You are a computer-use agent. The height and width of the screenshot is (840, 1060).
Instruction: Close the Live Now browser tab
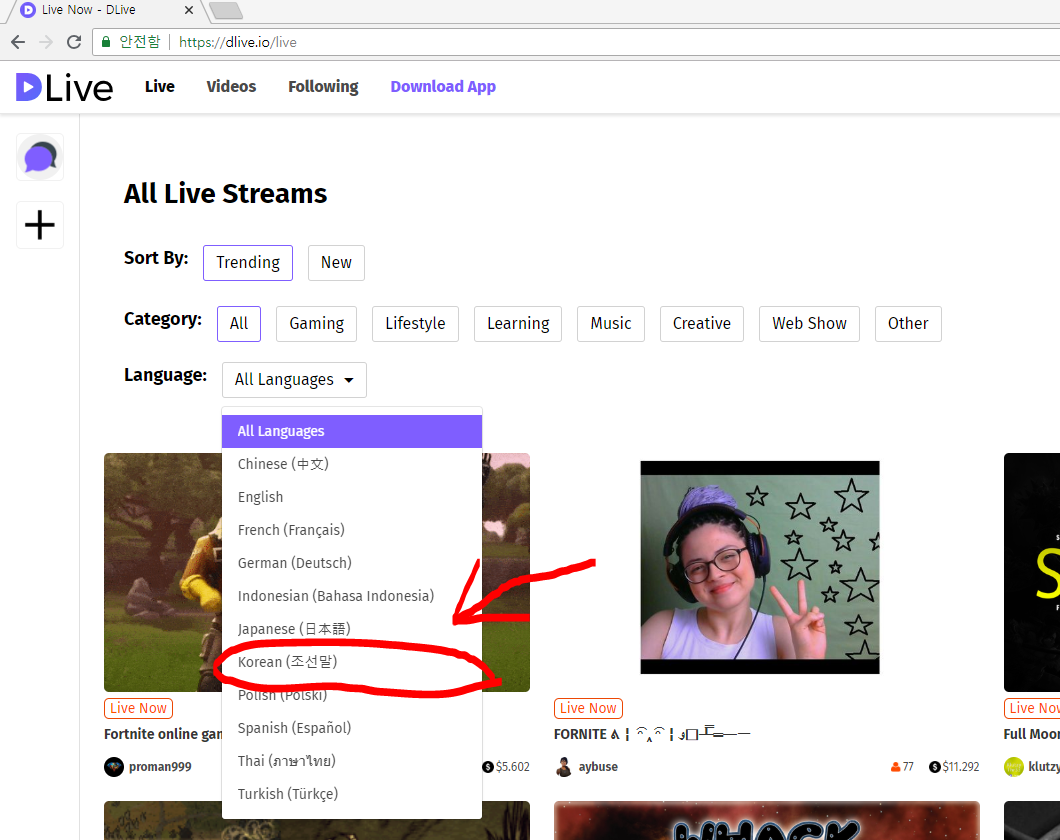189,10
